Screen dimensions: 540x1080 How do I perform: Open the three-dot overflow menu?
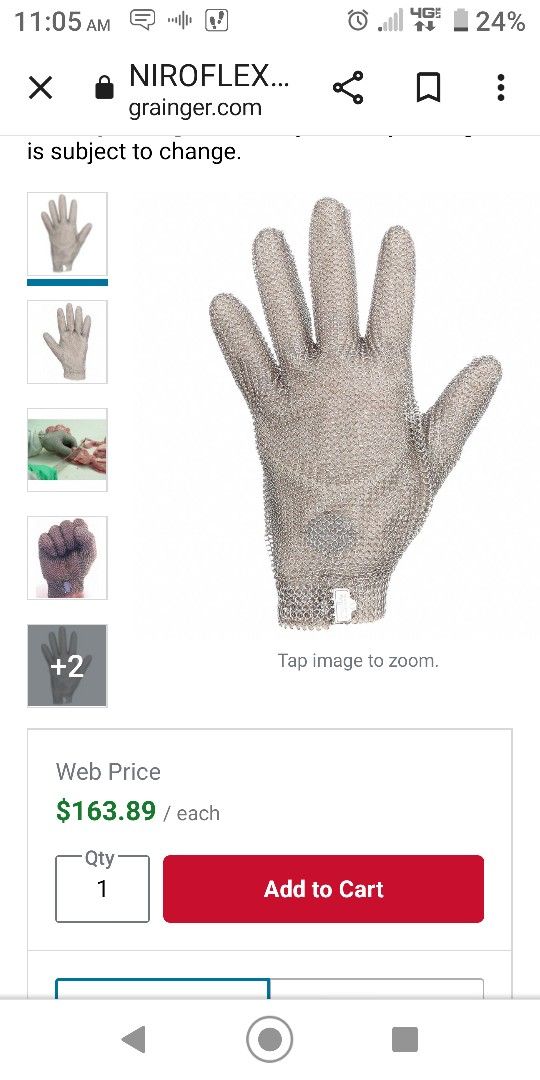tap(501, 87)
